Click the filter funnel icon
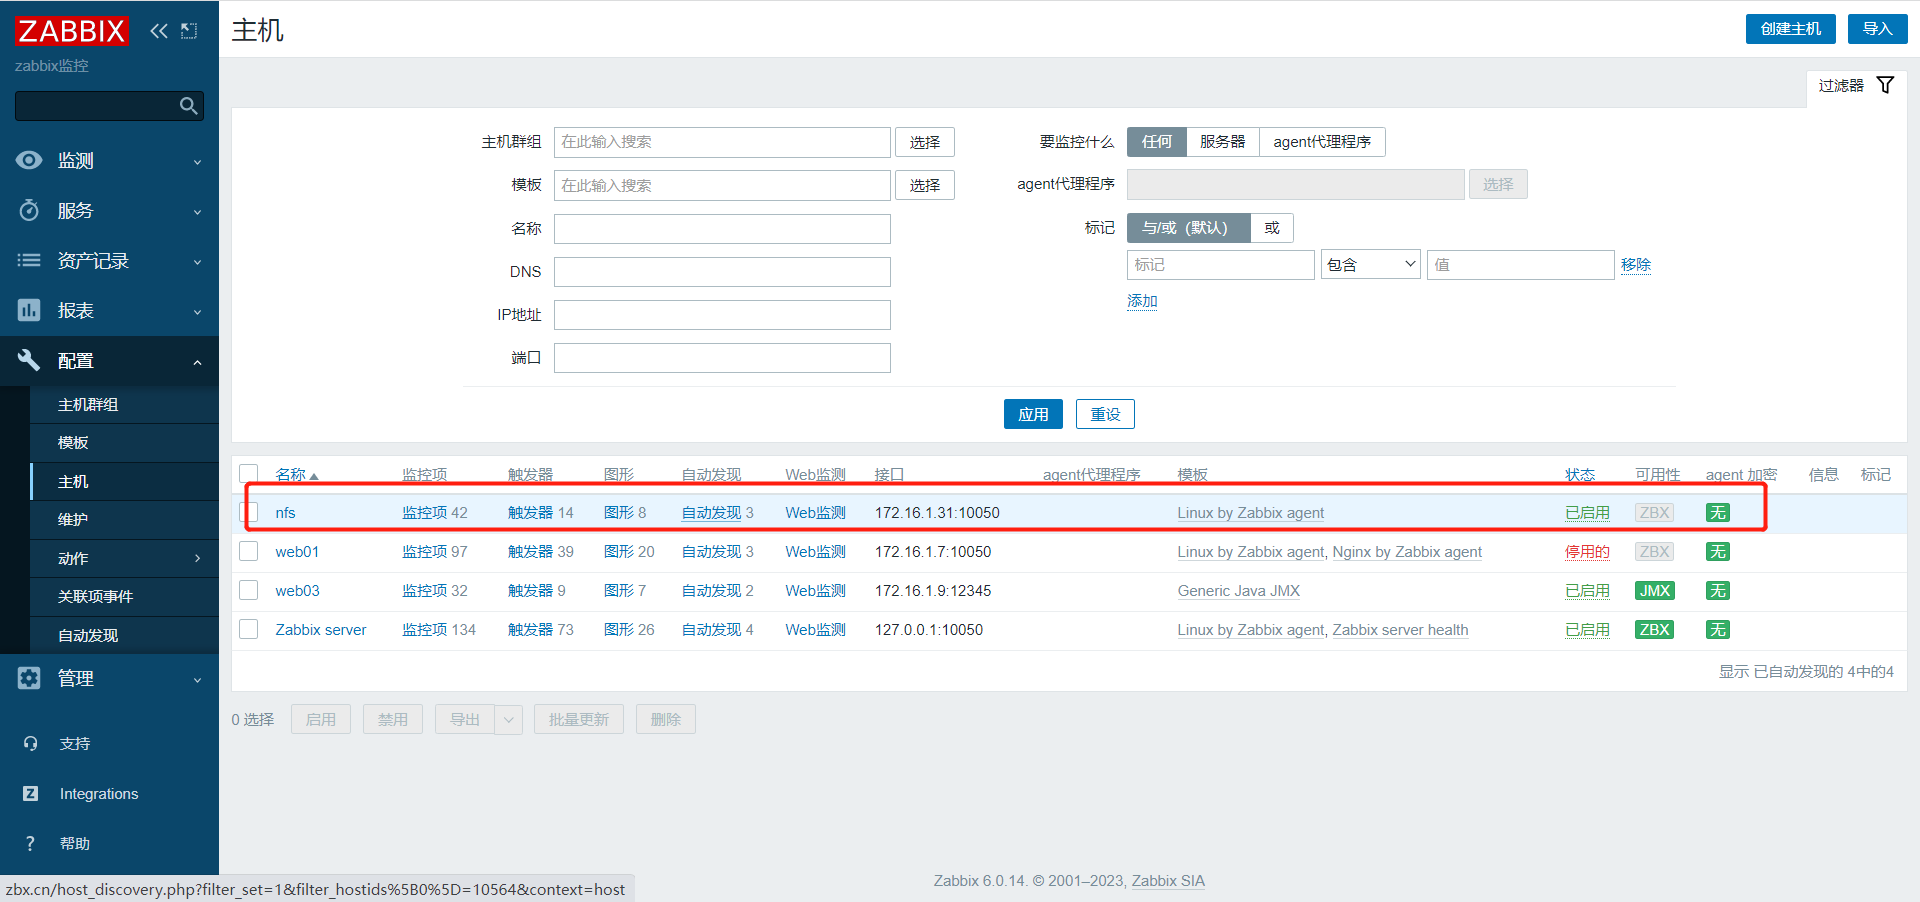The width and height of the screenshot is (1920, 902). [1885, 85]
